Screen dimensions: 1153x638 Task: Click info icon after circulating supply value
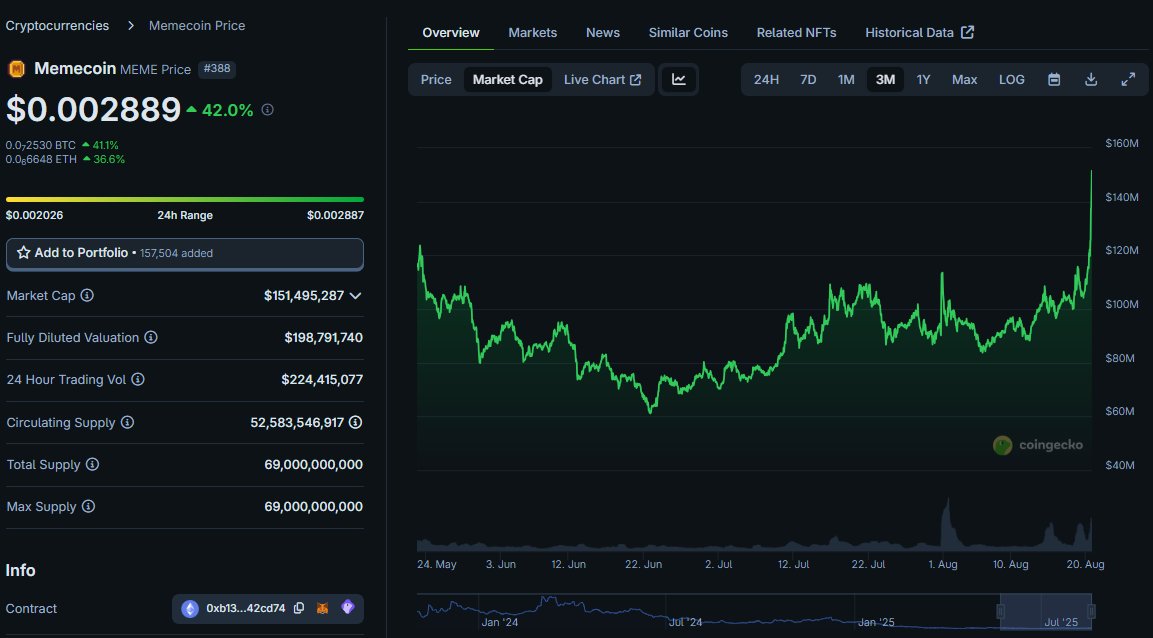click(x=355, y=422)
